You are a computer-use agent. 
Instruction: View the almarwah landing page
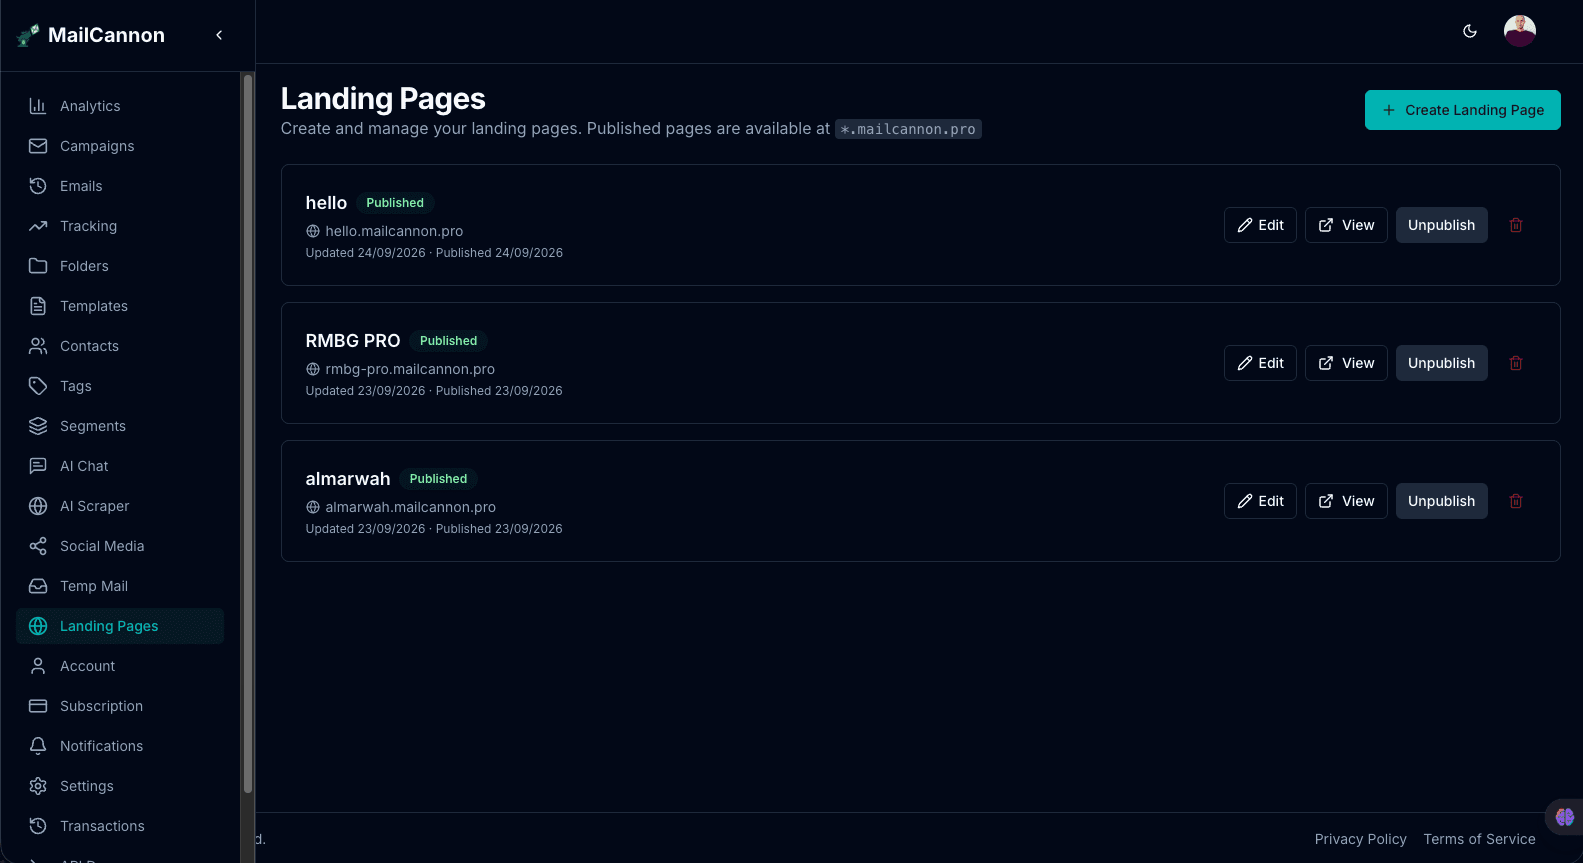click(x=1346, y=501)
